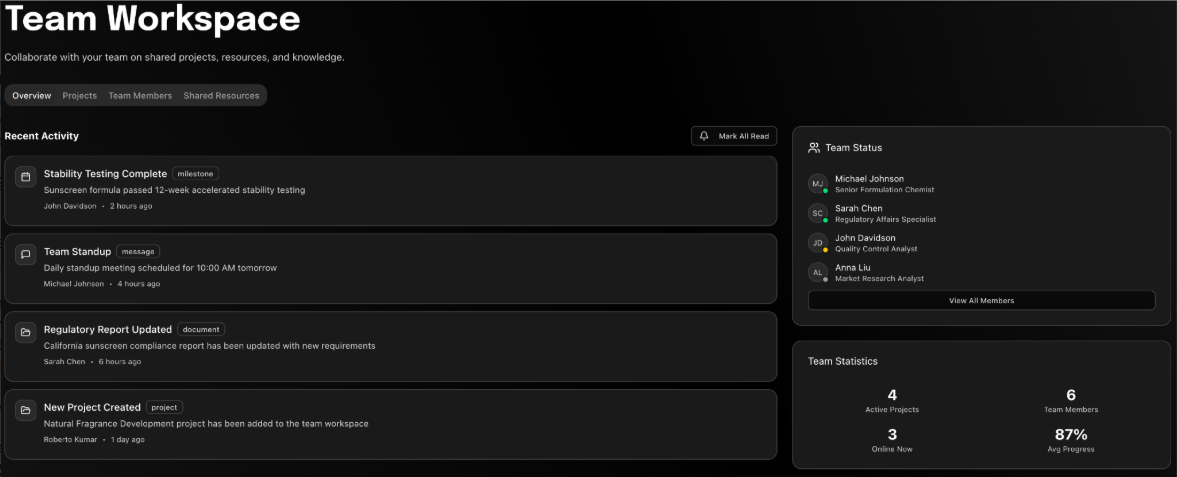
Task: Click the Team Members count label in statistics
Action: (1071, 409)
